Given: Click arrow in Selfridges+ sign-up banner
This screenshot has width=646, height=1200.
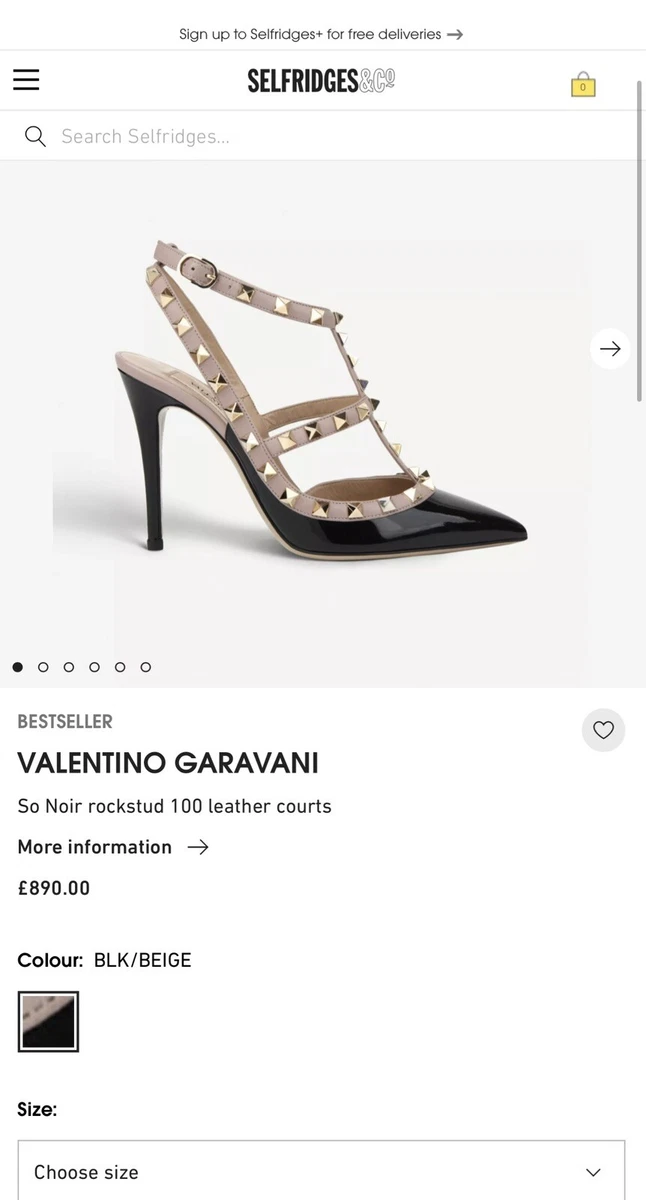Looking at the screenshot, I should 455,34.
